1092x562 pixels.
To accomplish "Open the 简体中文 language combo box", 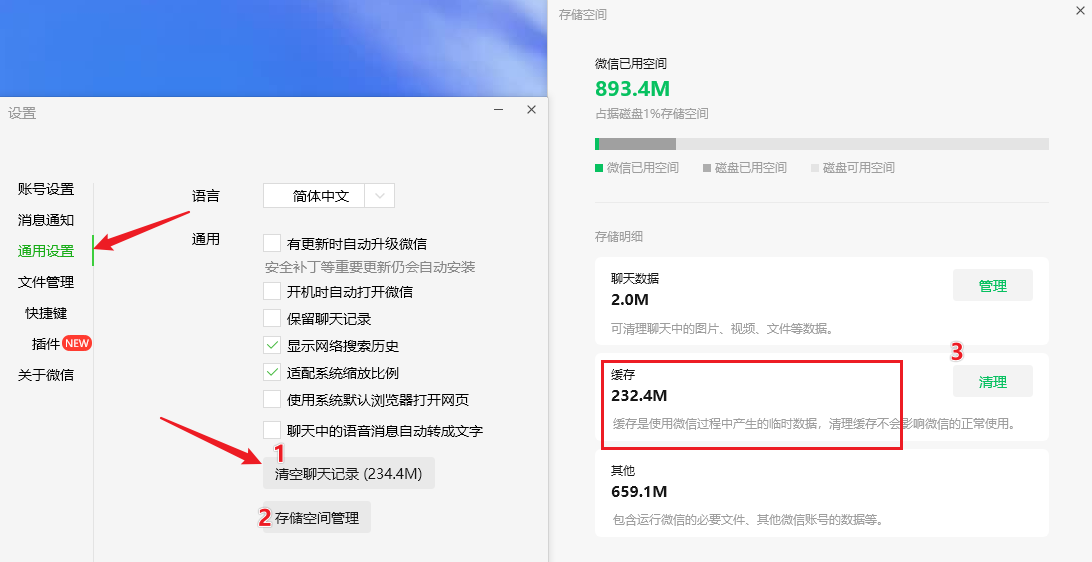I will click(x=329, y=196).
